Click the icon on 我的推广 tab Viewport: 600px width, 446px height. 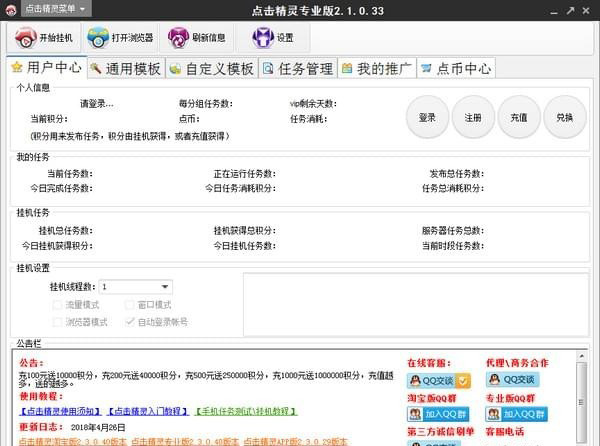tap(347, 68)
